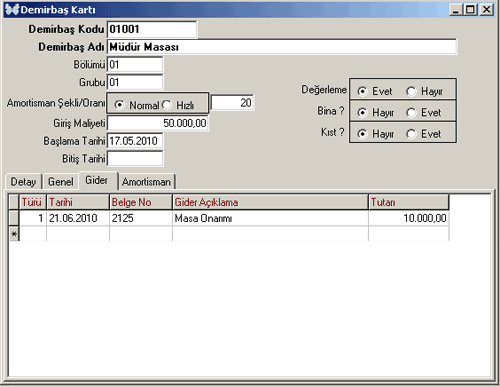Viewport: 500px width, 387px height.
Task: Set Bina option to Evet
Action: point(411,113)
